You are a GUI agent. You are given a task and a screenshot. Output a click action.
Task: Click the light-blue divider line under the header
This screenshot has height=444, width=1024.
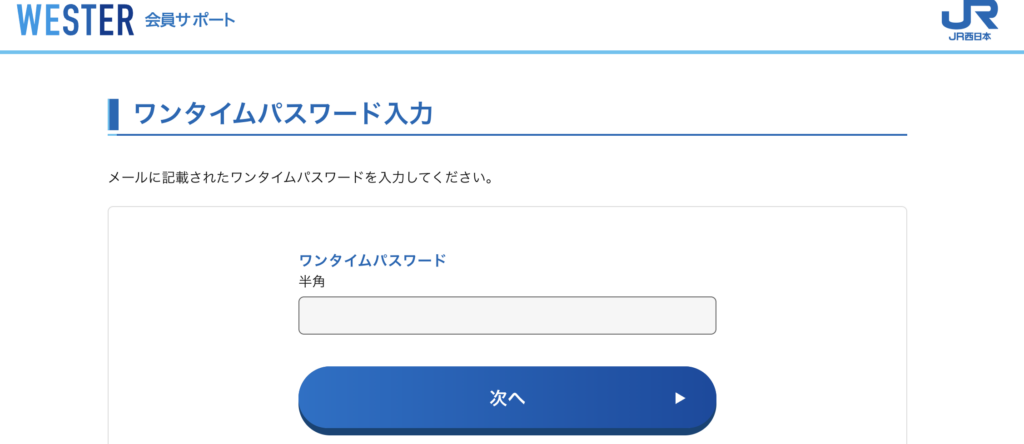click(x=512, y=52)
